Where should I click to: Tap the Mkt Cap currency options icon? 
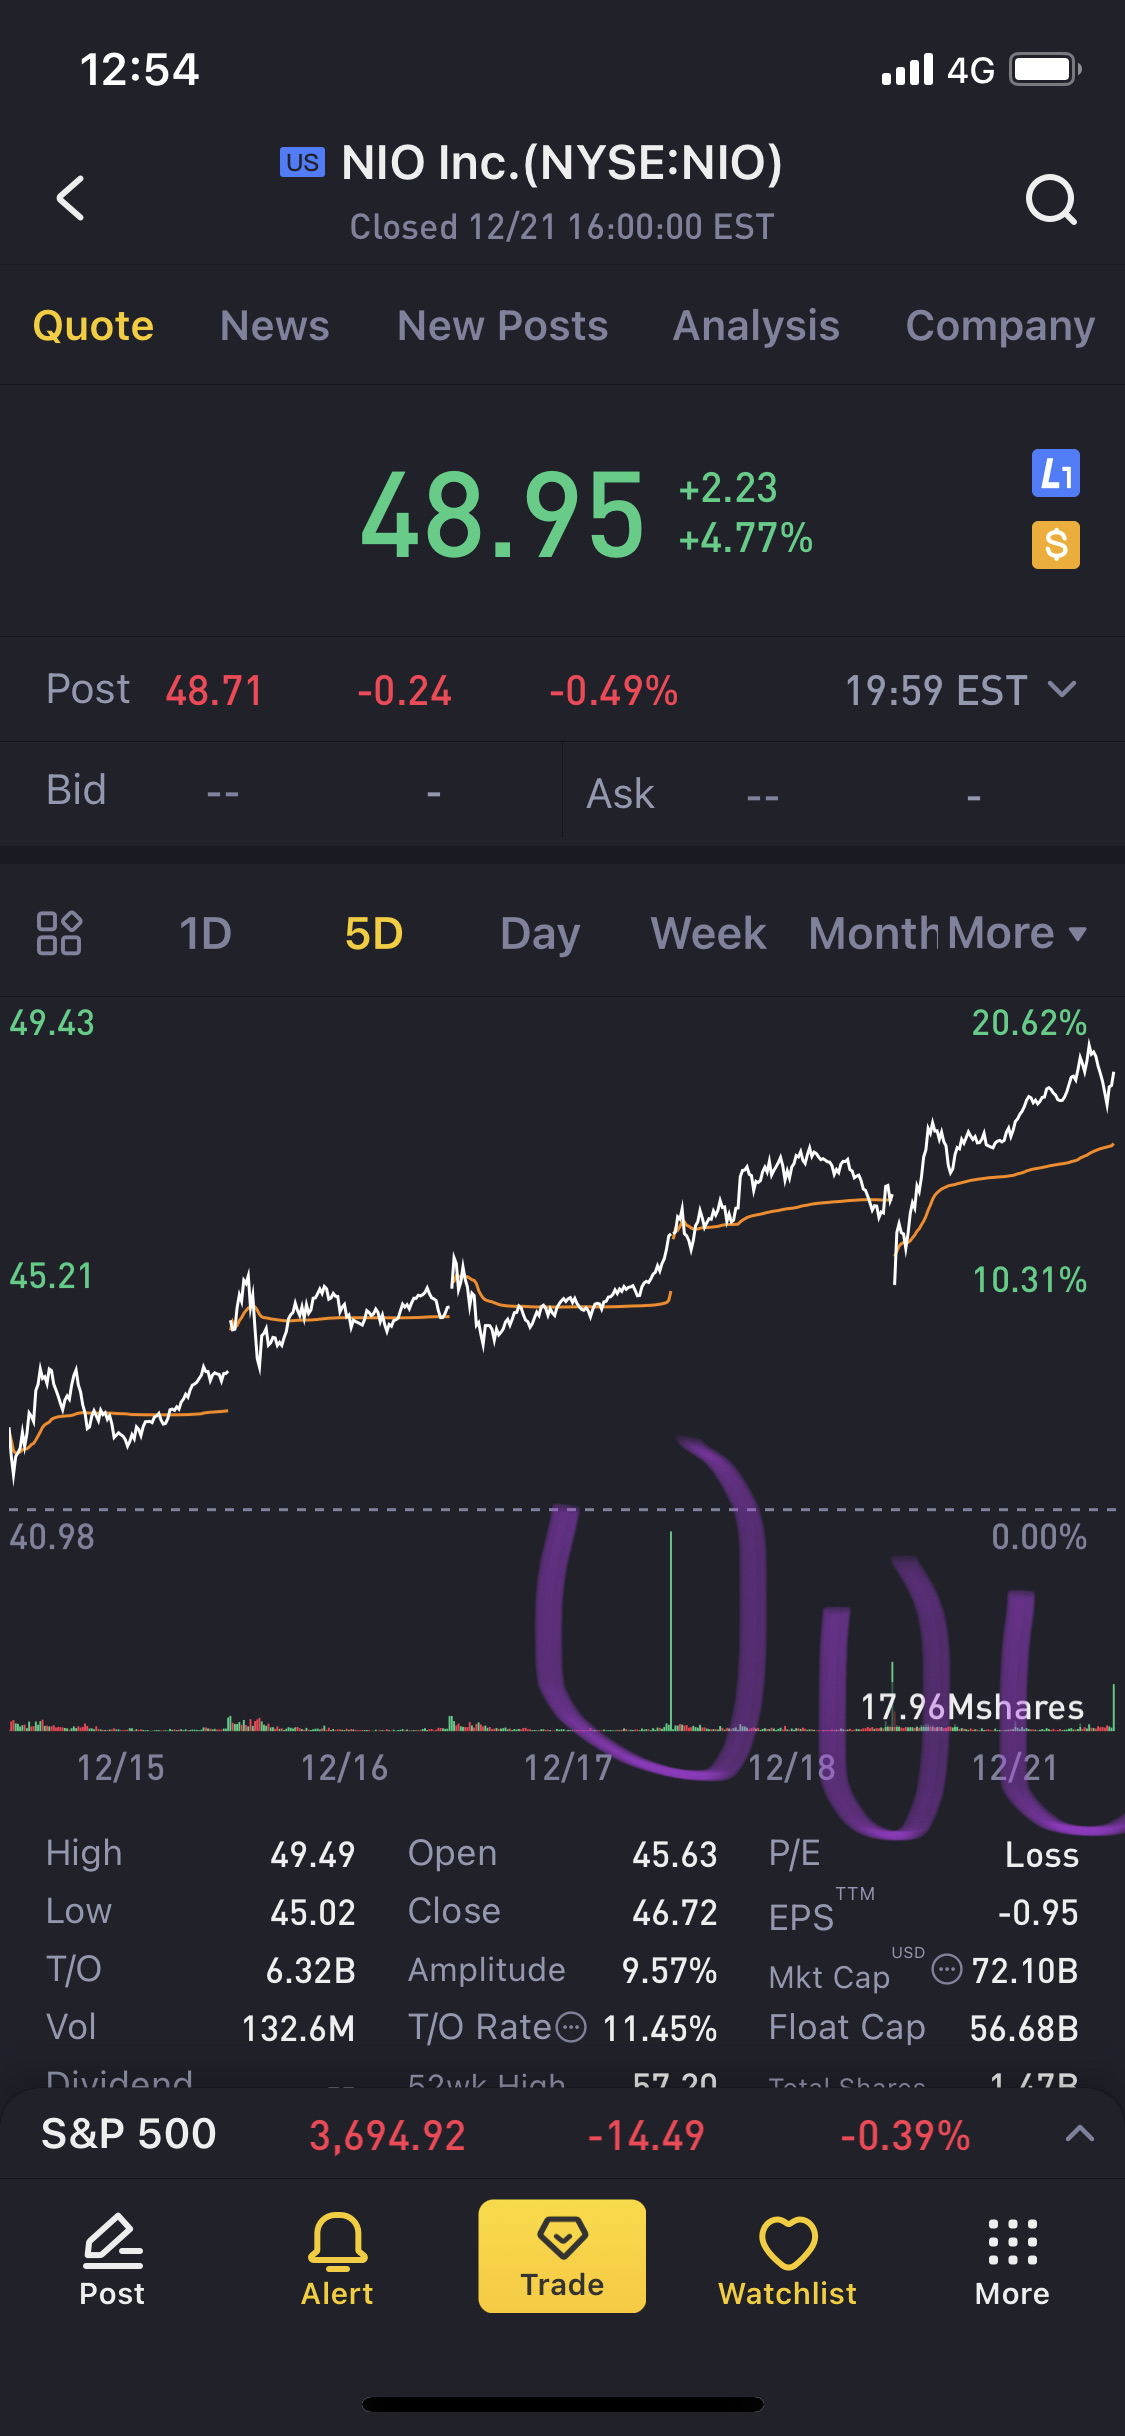point(946,1969)
